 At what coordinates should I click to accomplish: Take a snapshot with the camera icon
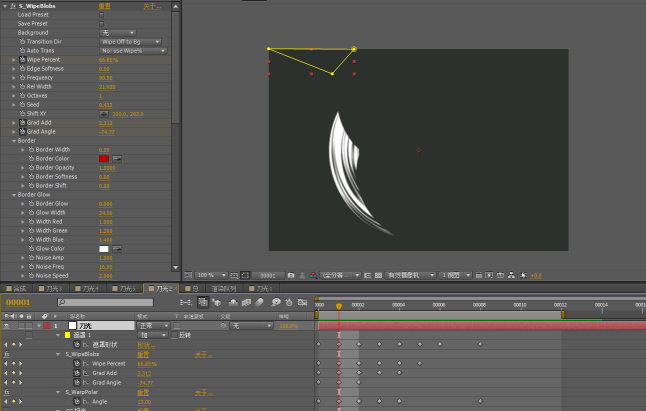(x=291, y=275)
